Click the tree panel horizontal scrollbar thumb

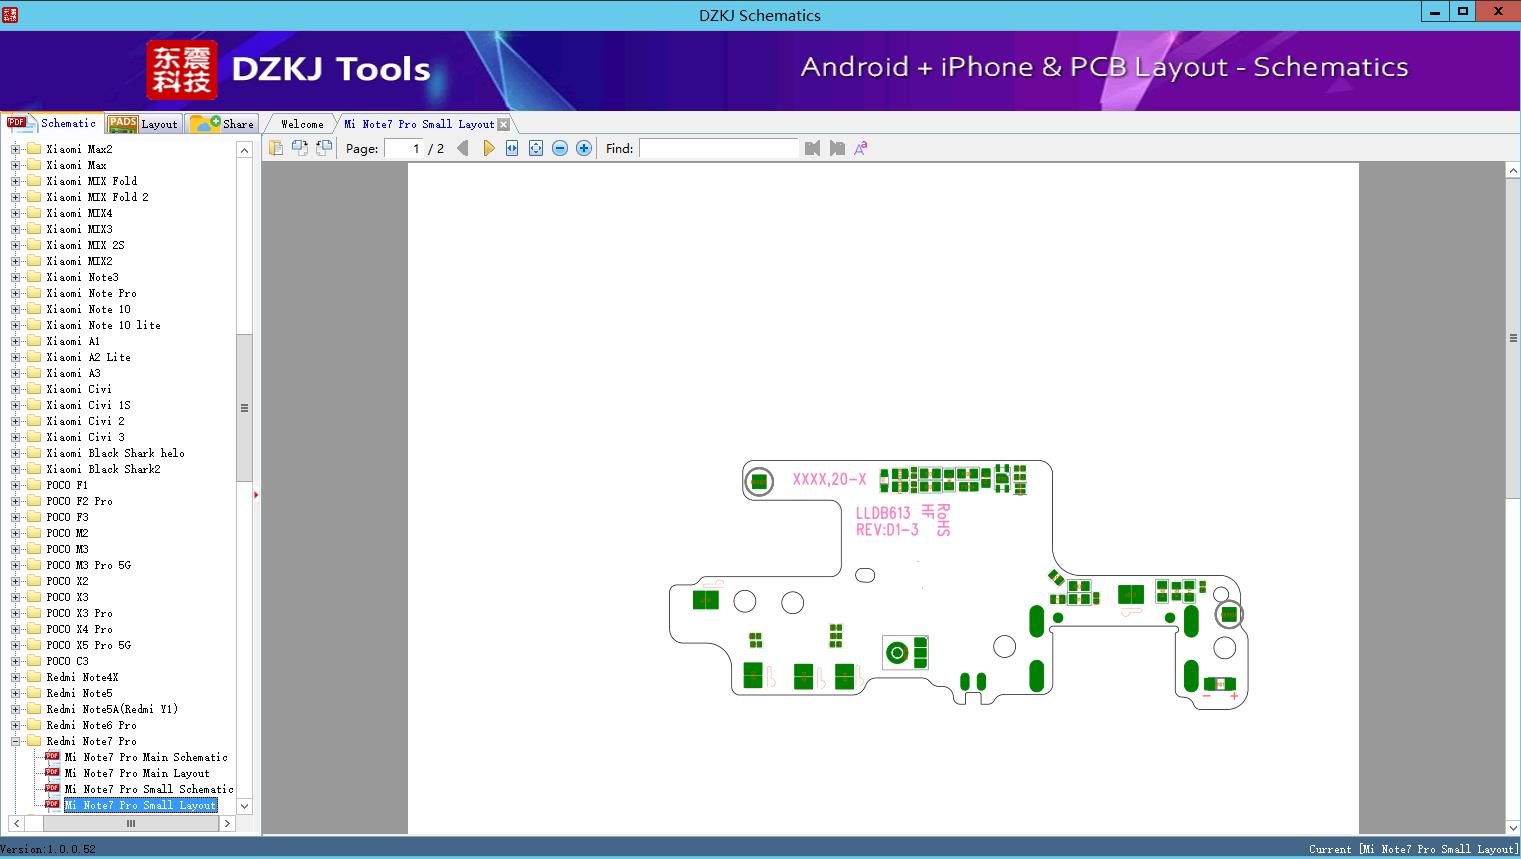coord(130,823)
